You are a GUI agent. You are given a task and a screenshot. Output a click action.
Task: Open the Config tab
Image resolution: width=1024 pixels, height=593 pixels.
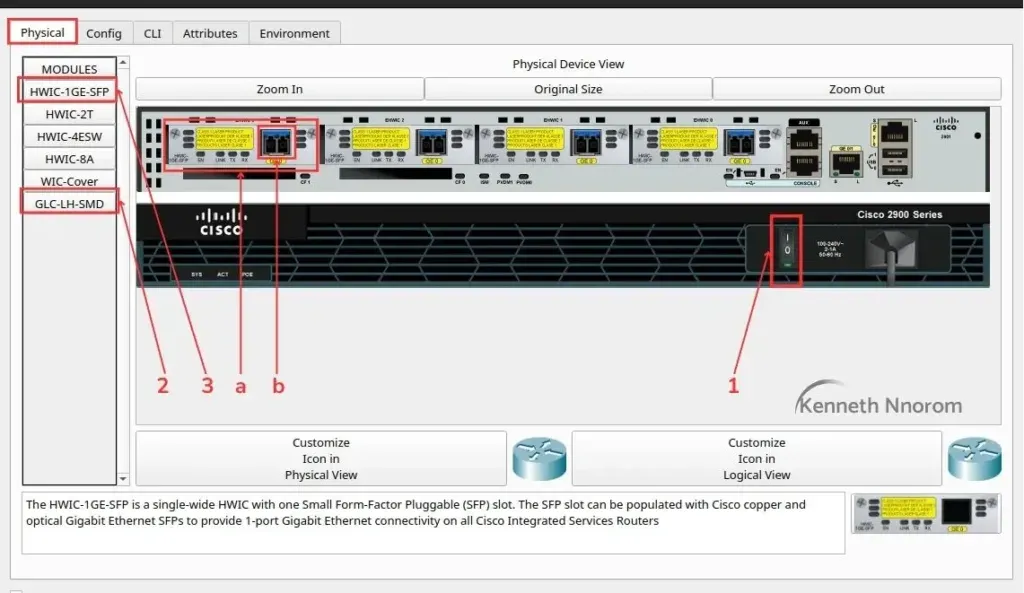pyautogui.click(x=104, y=33)
